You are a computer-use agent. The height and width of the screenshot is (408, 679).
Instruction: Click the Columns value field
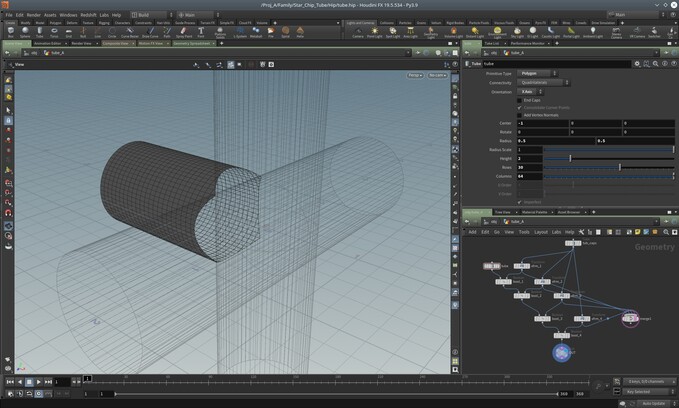click(x=530, y=176)
